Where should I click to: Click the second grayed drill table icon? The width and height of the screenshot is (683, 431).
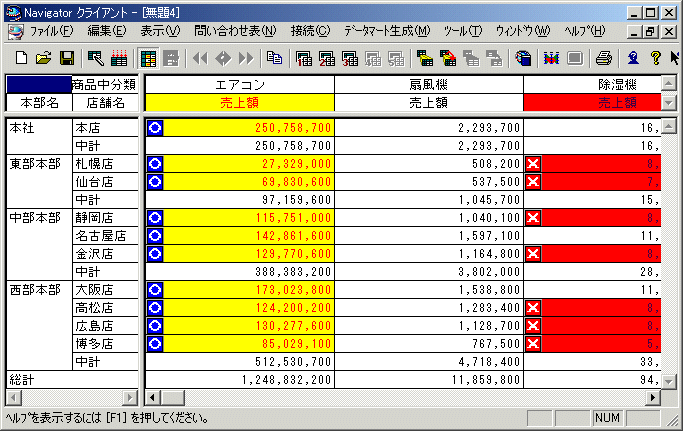(x=494, y=58)
